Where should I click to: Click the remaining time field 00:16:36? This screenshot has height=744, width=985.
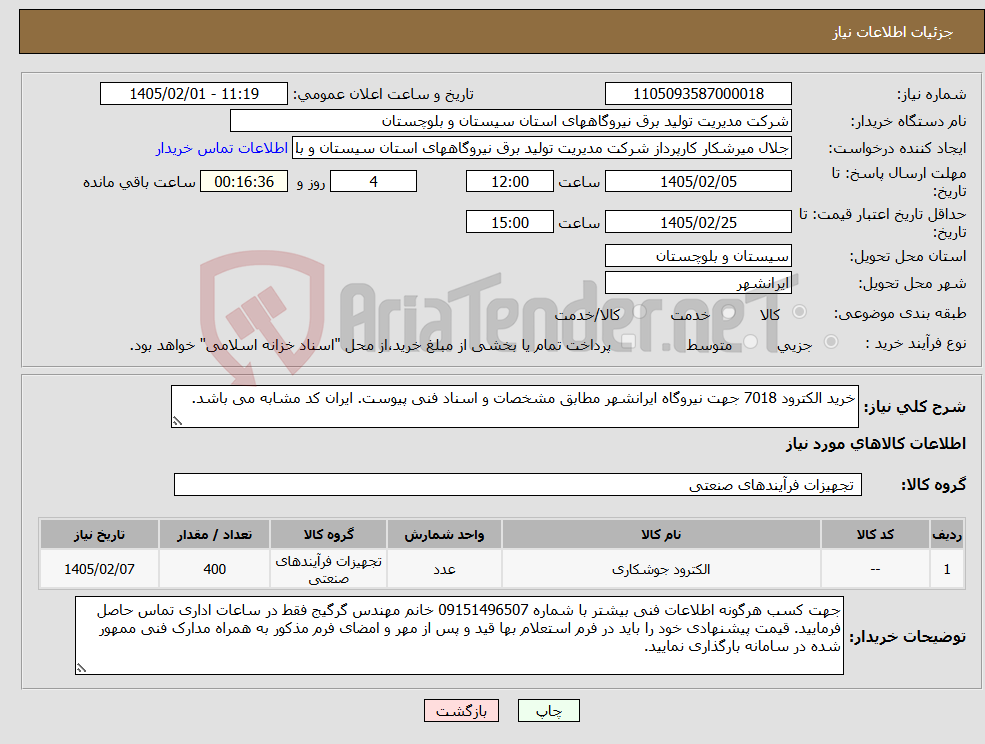tap(244, 182)
